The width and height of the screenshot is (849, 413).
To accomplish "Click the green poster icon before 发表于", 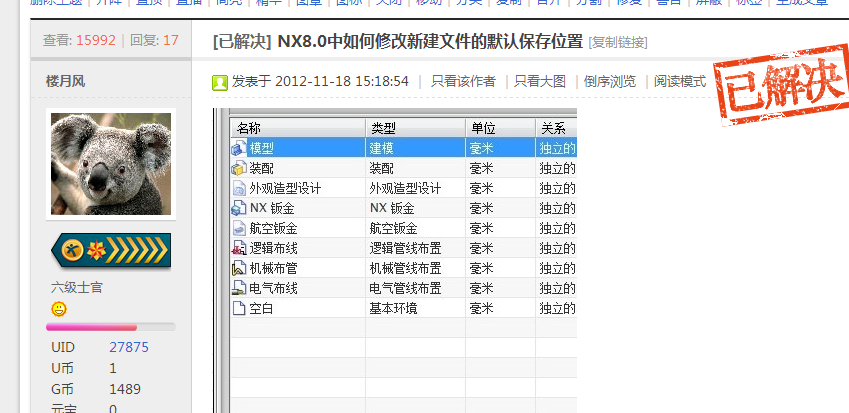I will [219, 82].
